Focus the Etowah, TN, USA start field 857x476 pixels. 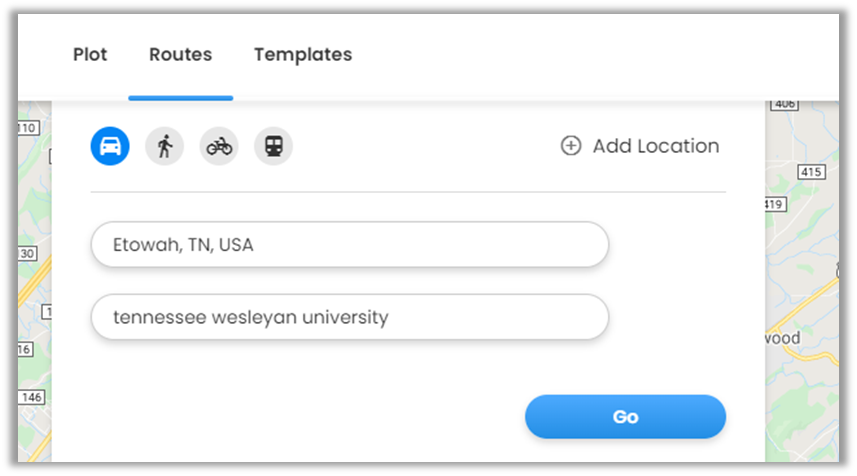coord(349,245)
